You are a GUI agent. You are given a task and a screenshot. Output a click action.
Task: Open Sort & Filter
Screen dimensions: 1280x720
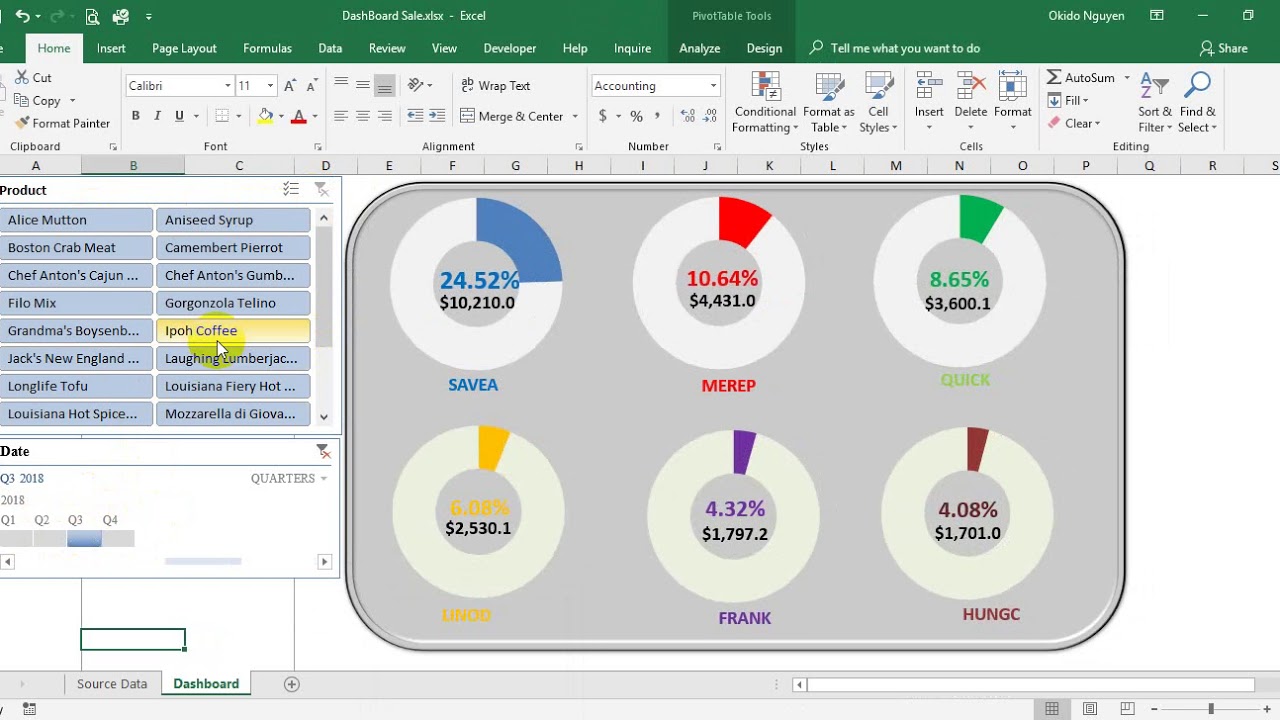pos(1155,102)
